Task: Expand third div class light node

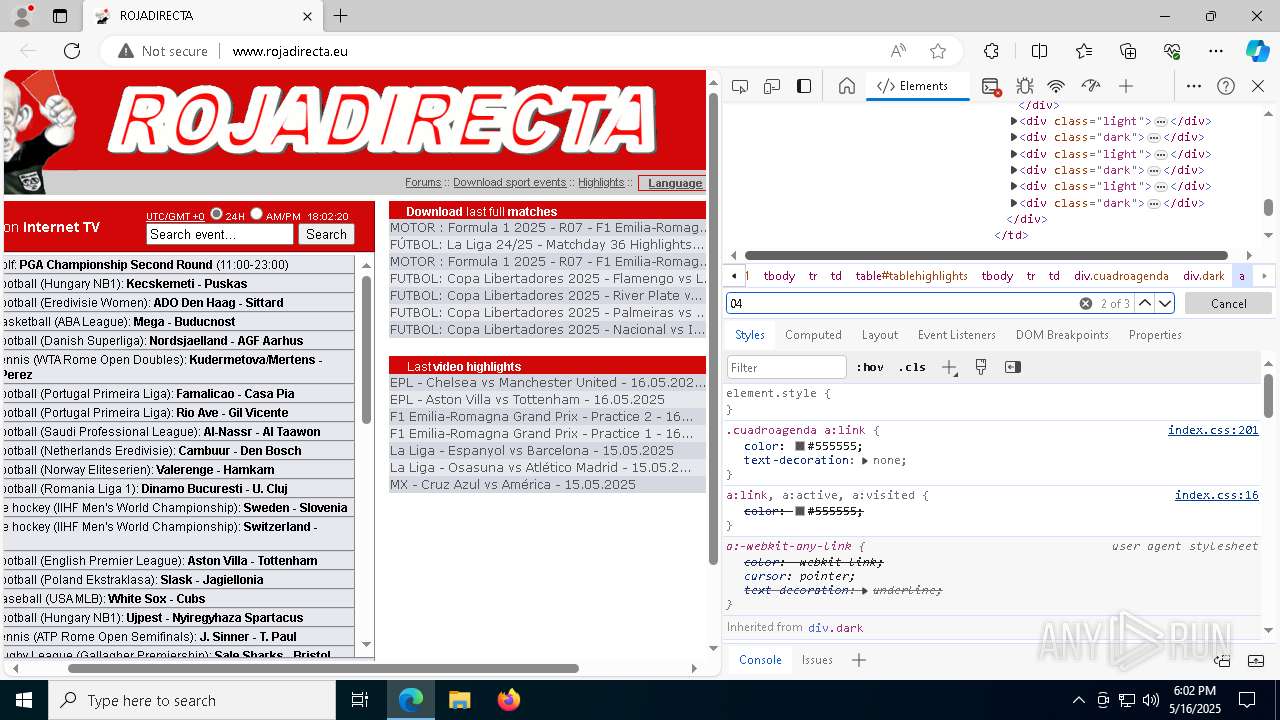Action: [x=1013, y=186]
